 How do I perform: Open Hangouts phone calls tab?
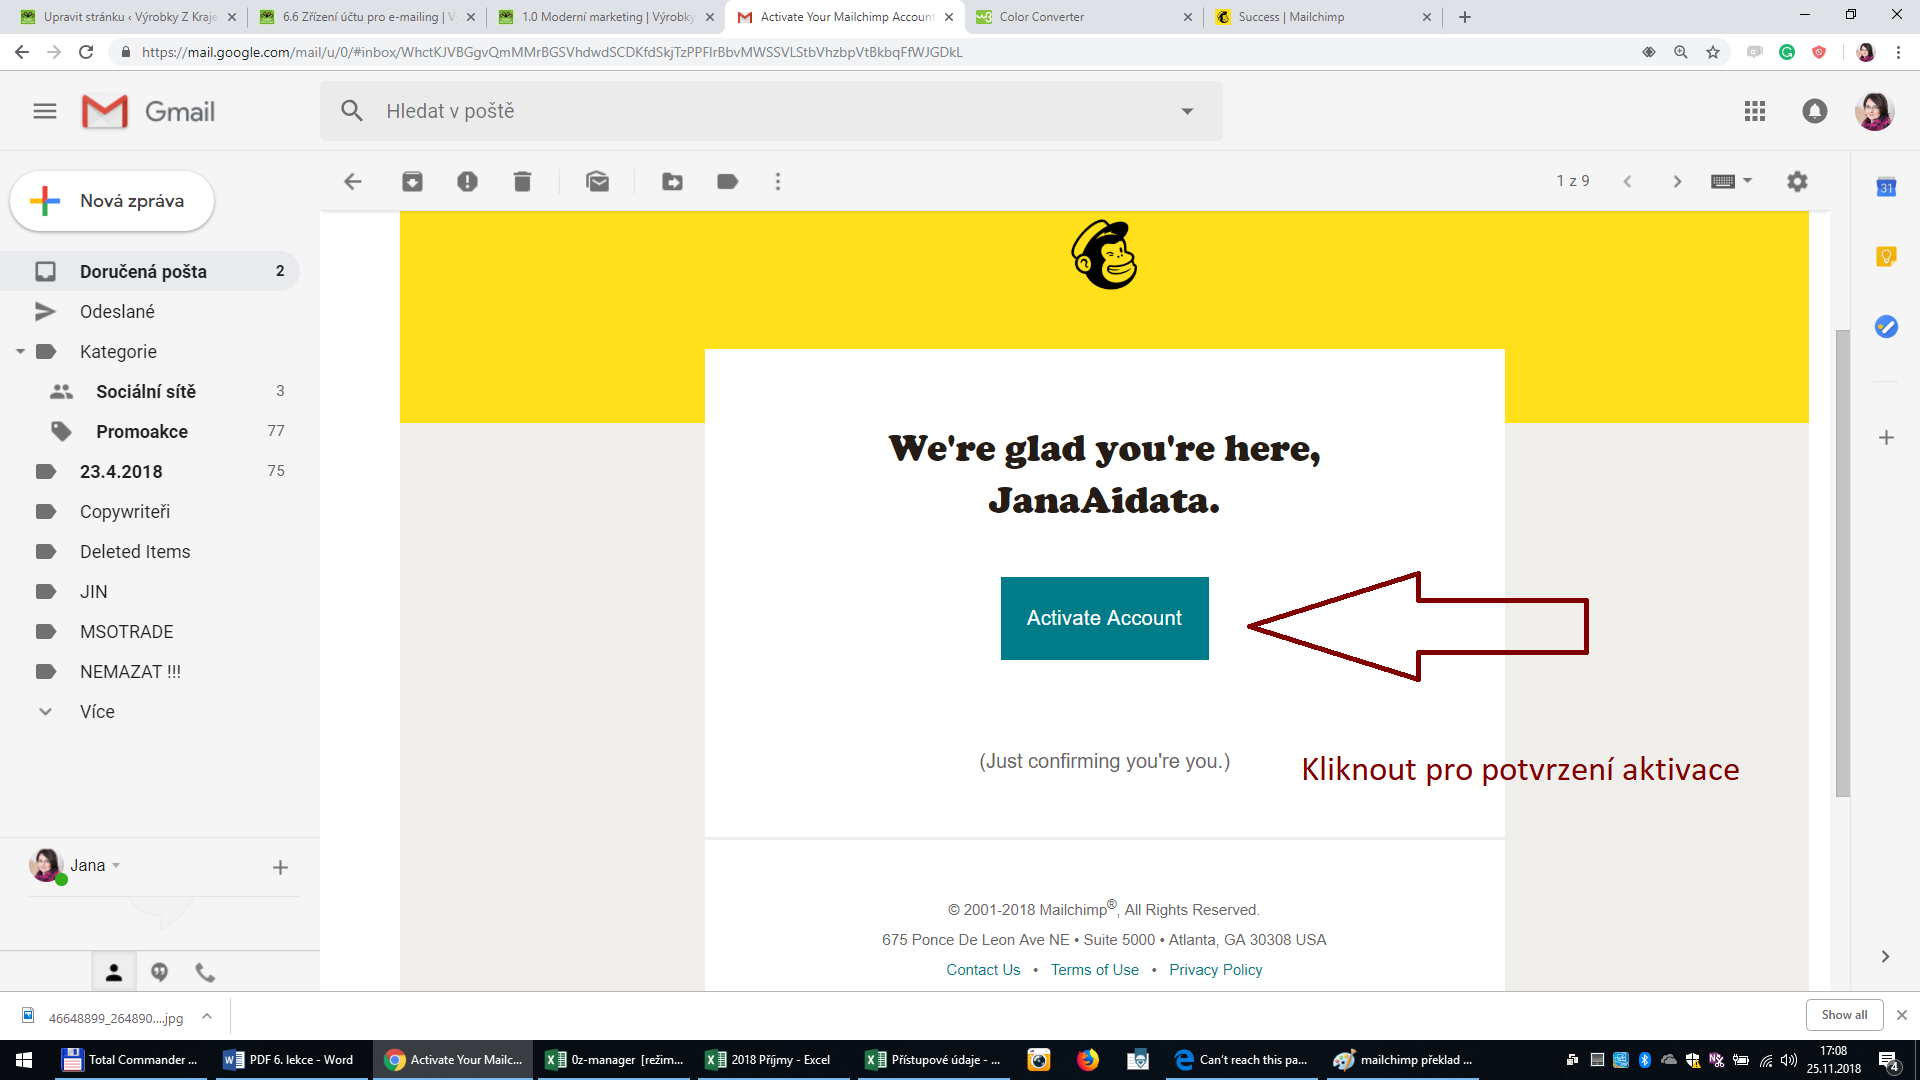(x=205, y=972)
